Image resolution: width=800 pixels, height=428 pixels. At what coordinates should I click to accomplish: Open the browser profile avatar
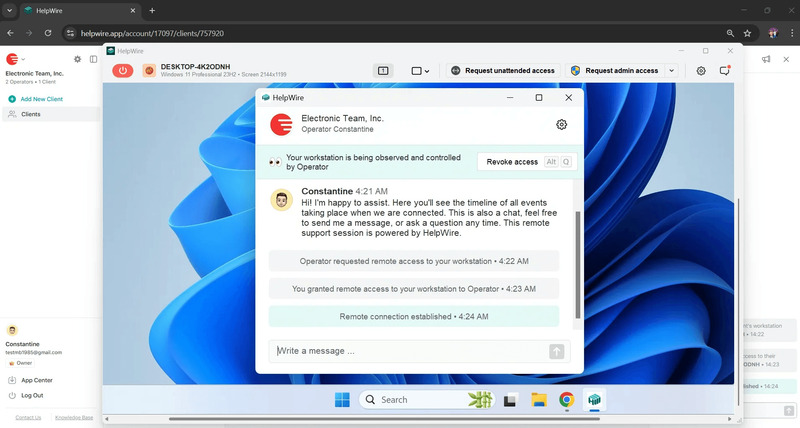[x=773, y=33]
